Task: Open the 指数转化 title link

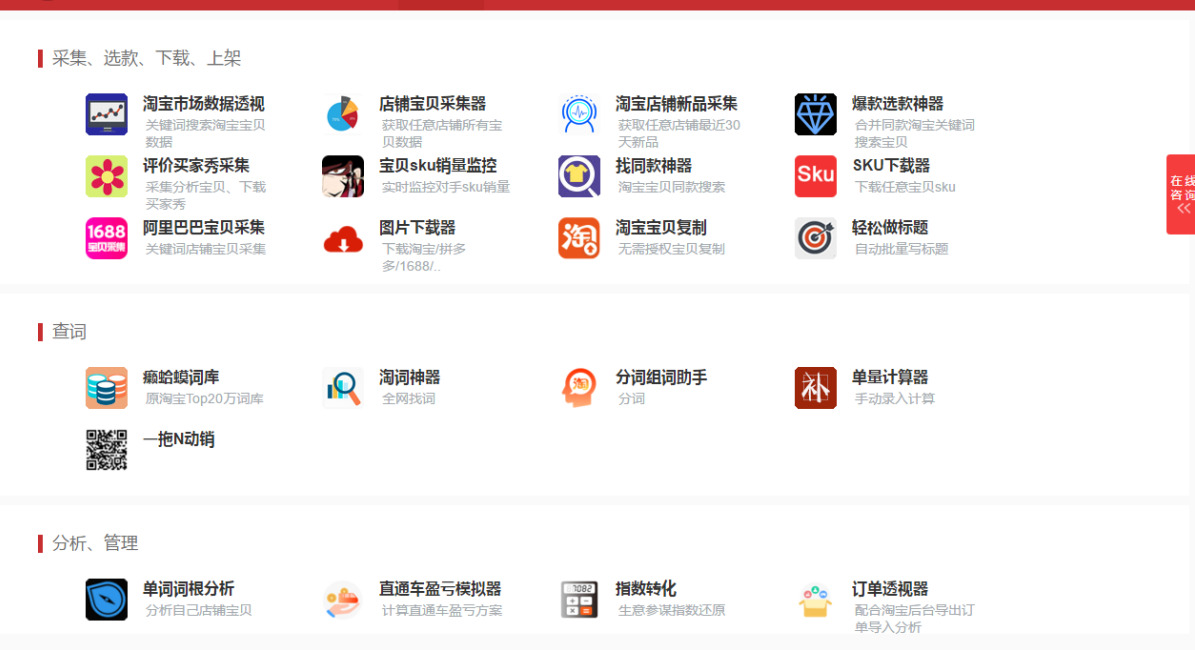Action: tap(646, 588)
